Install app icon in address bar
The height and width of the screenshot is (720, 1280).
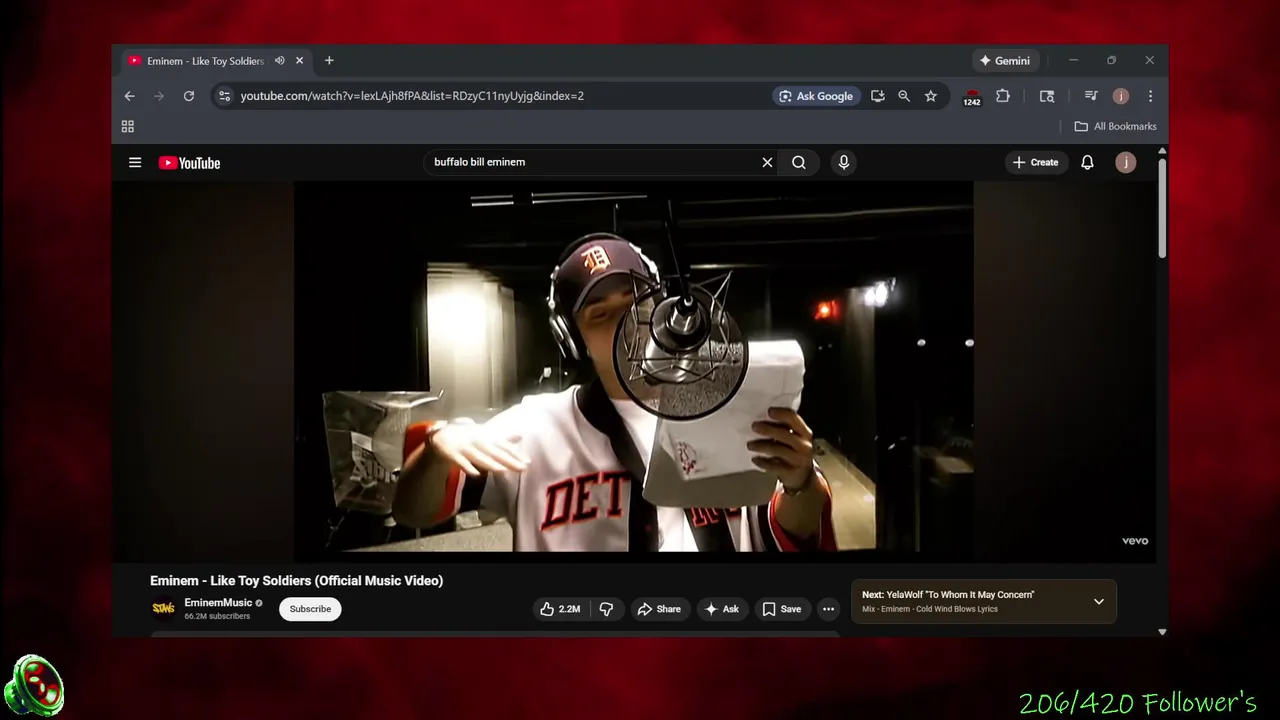(x=877, y=96)
